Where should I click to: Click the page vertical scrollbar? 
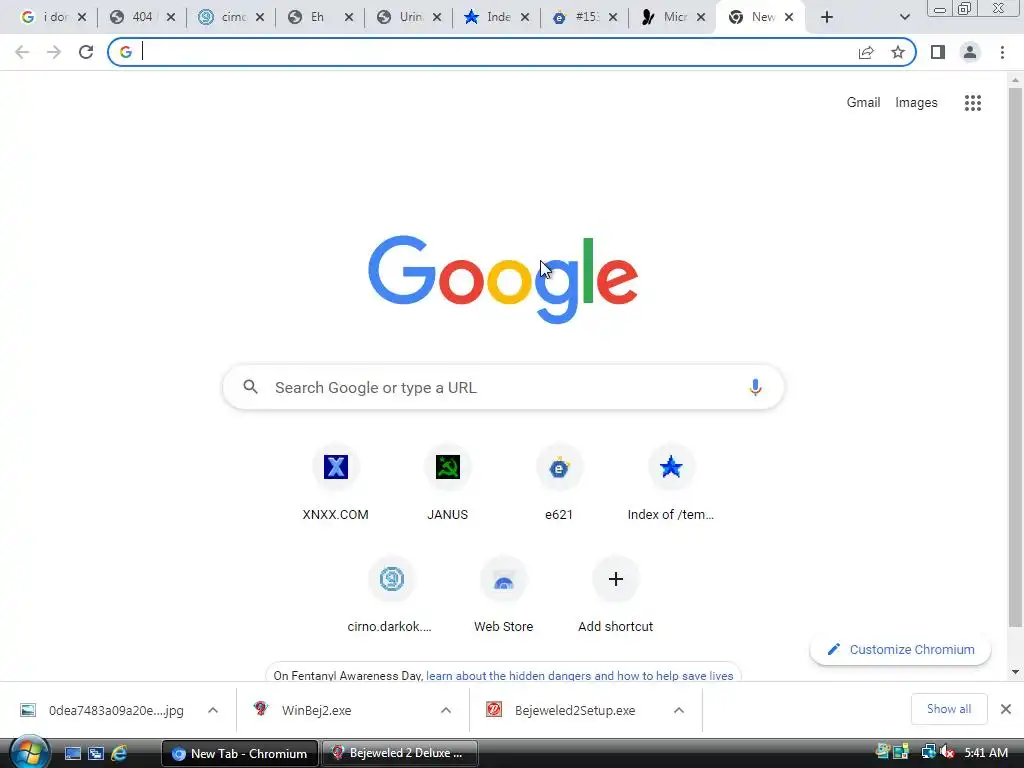(1015, 356)
